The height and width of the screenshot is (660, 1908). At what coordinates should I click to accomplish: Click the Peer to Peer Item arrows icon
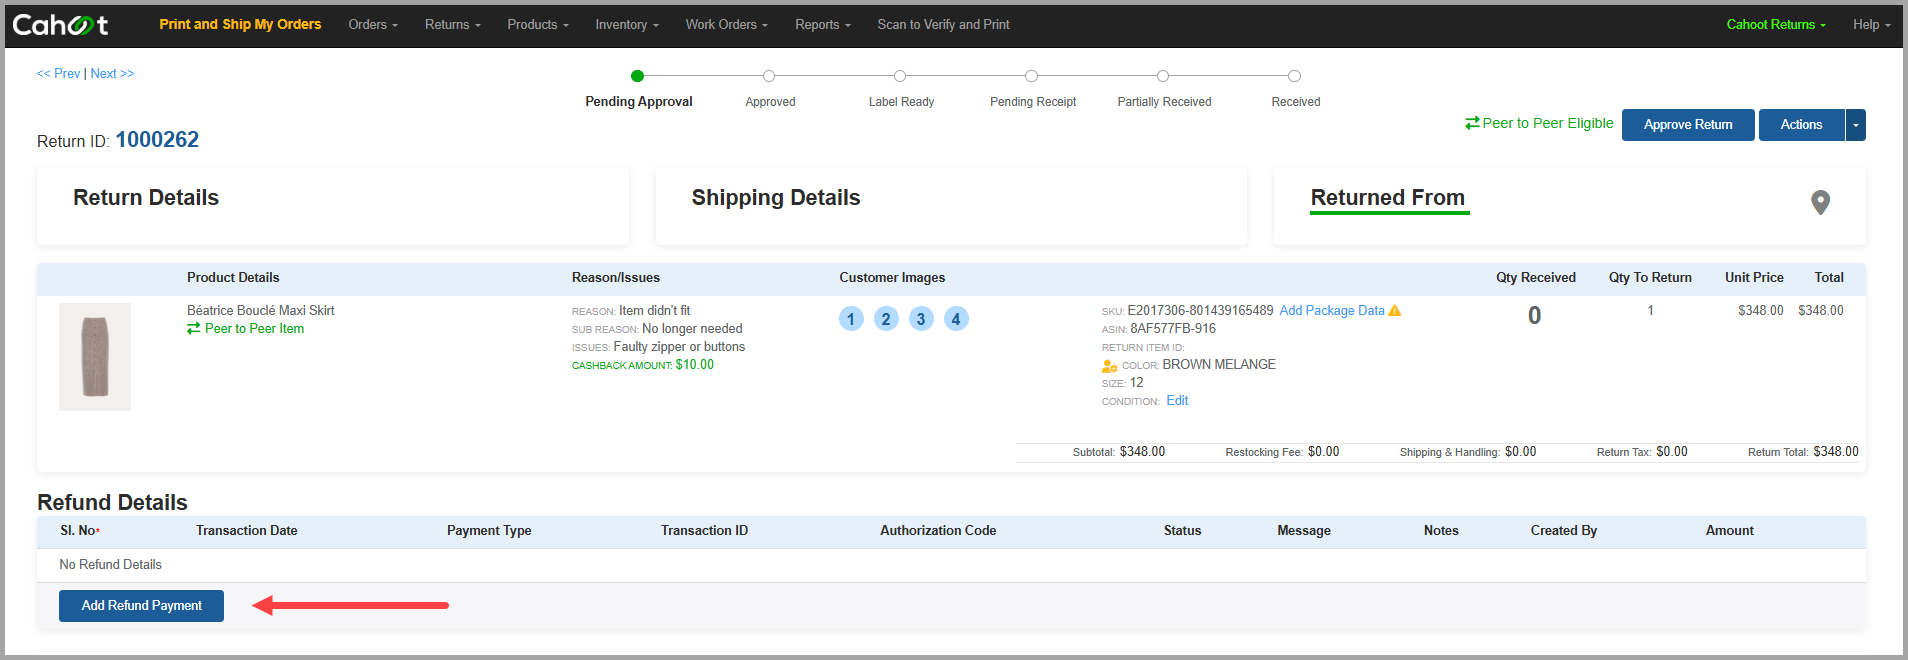click(194, 328)
